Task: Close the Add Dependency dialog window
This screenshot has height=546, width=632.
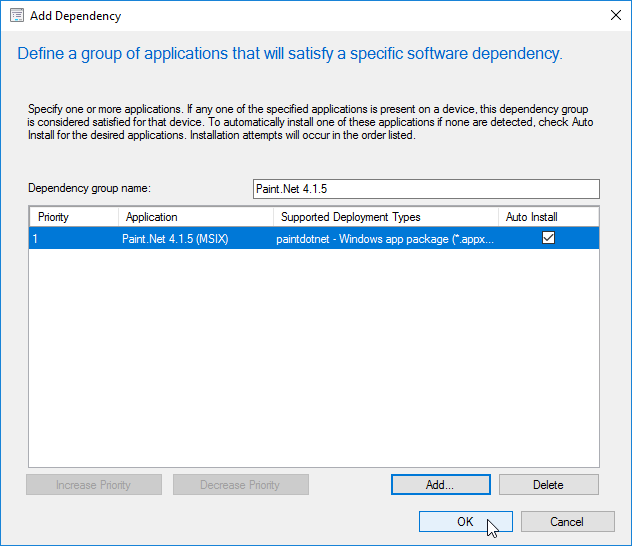Action: pos(613,15)
